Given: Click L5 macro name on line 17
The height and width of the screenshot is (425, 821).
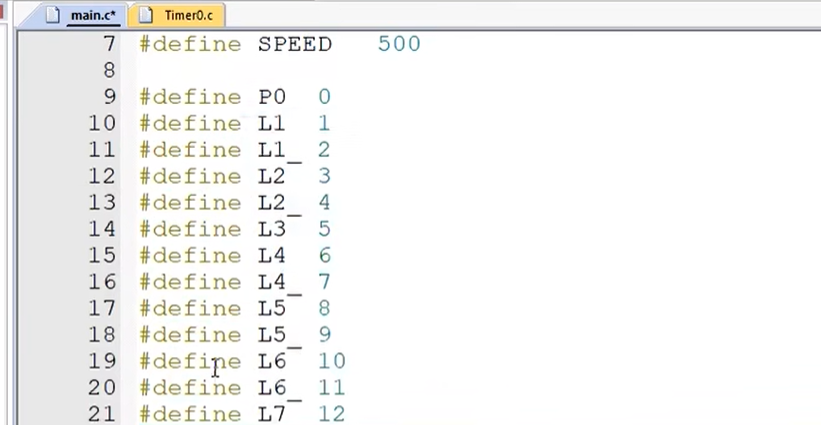Looking at the screenshot, I should click(272, 308).
